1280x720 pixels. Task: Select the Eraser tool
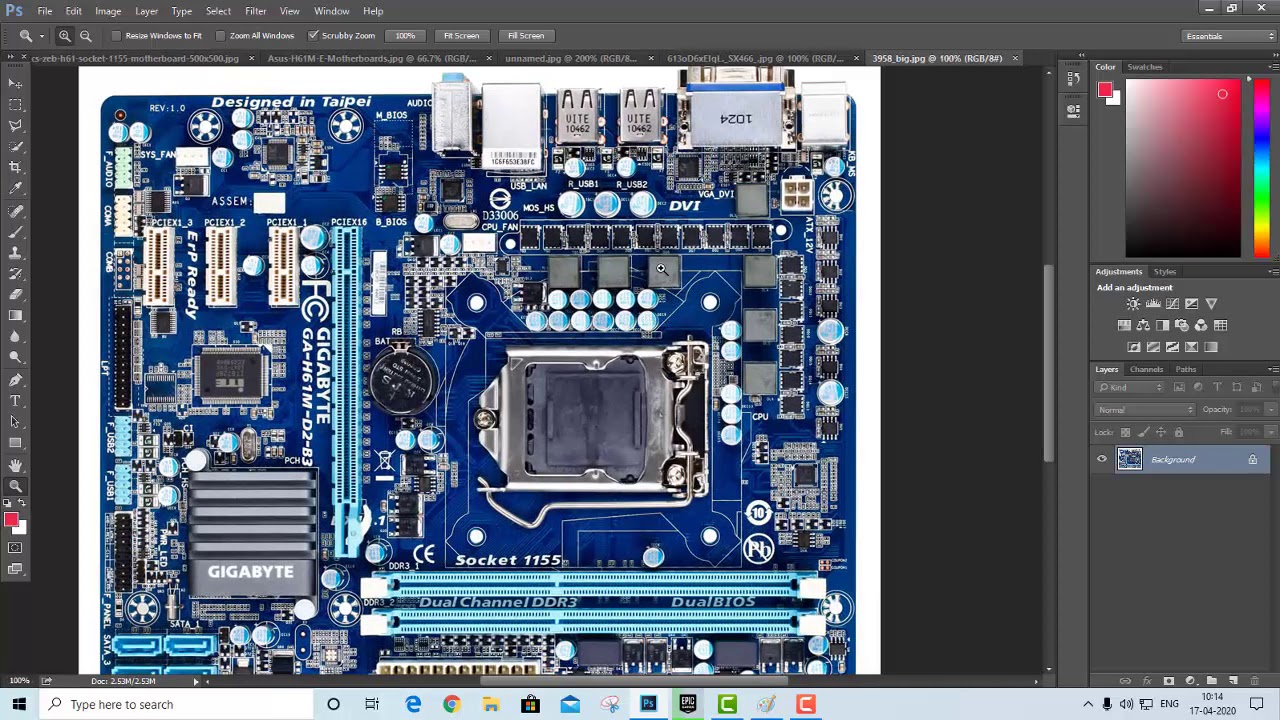pyautogui.click(x=15, y=294)
